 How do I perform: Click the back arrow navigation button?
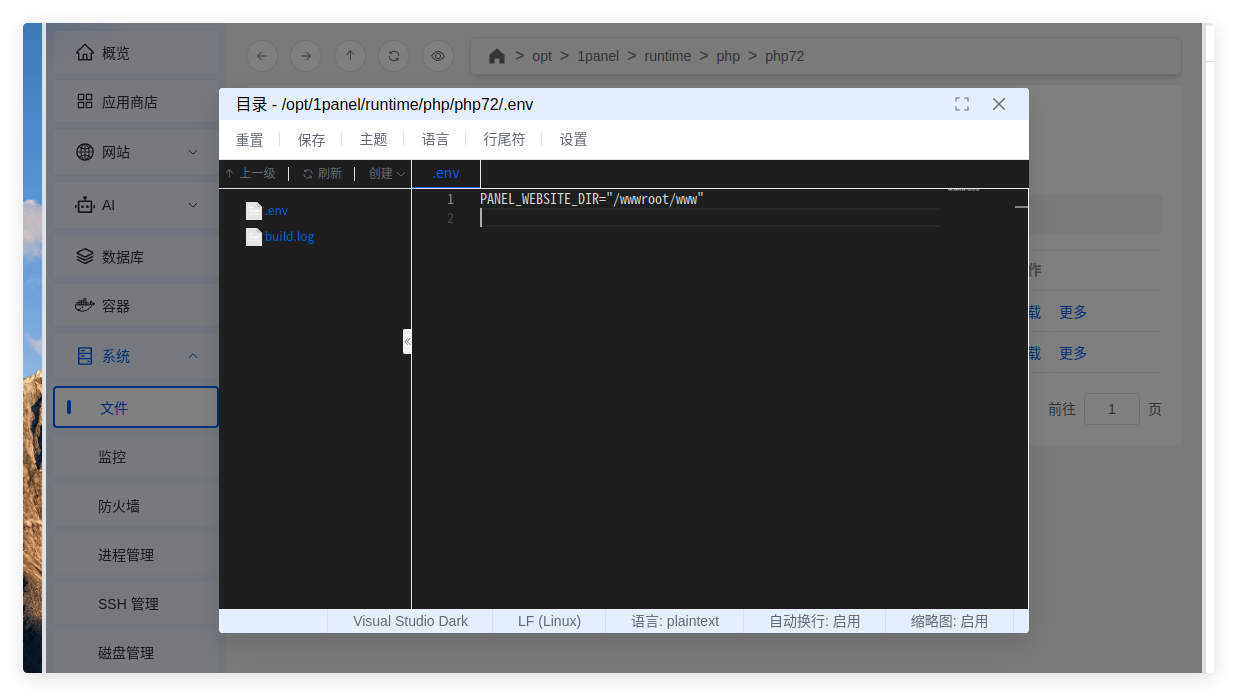[262, 56]
